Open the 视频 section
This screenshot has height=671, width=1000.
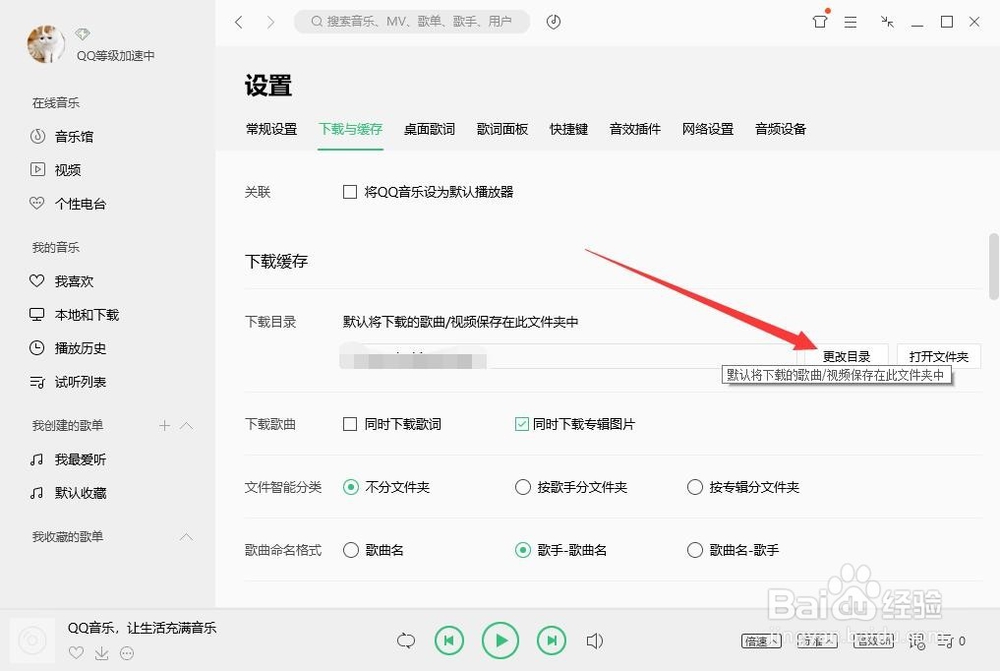click(x=58, y=169)
